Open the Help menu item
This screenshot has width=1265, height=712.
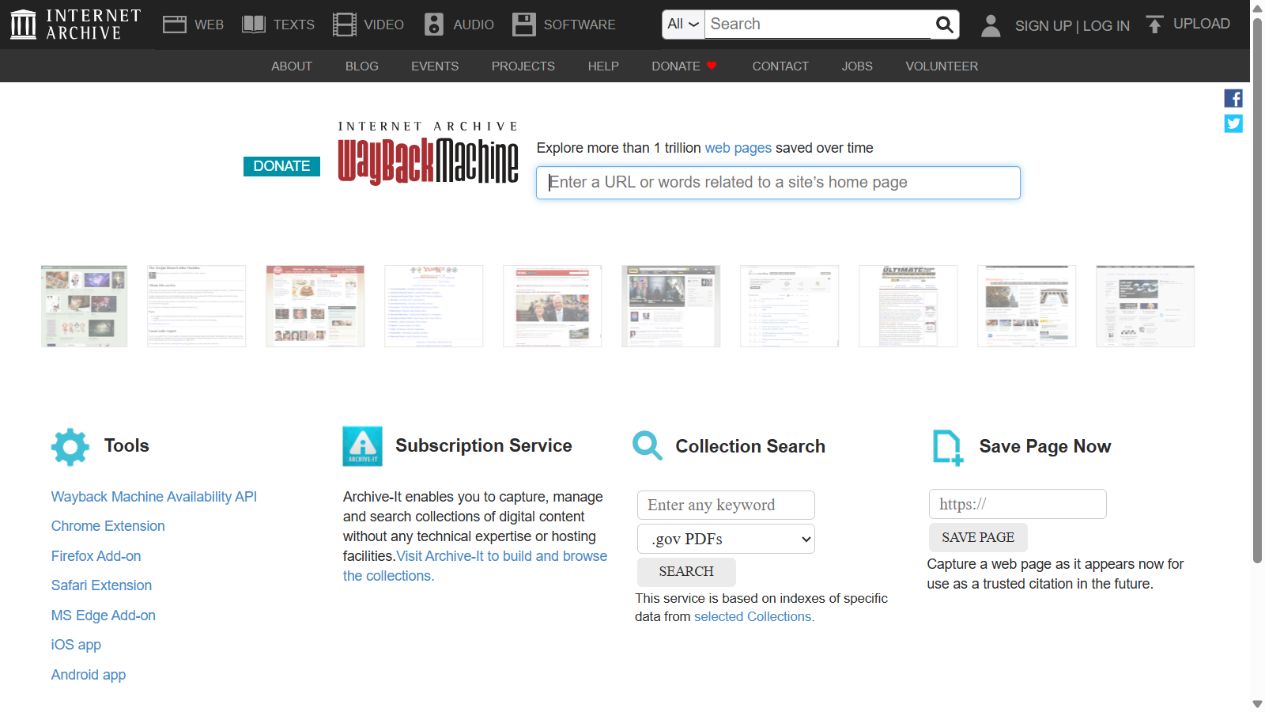(x=603, y=66)
